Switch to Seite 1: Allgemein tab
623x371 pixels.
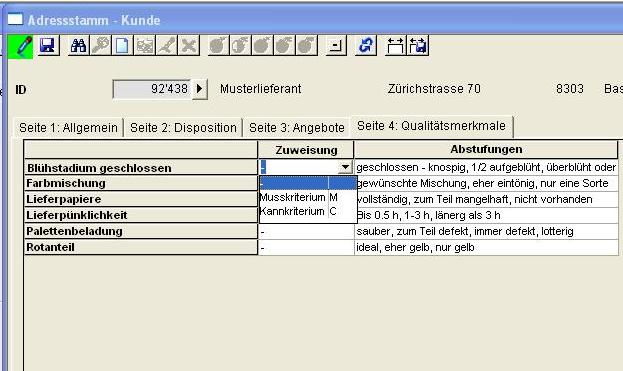pyautogui.click(x=68, y=128)
